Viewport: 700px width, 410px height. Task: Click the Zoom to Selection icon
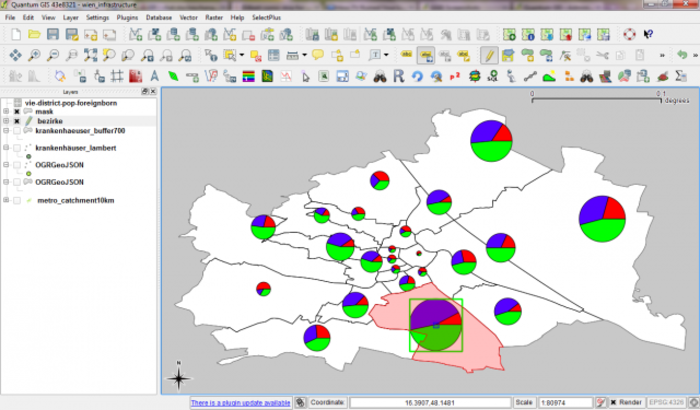(x=109, y=55)
